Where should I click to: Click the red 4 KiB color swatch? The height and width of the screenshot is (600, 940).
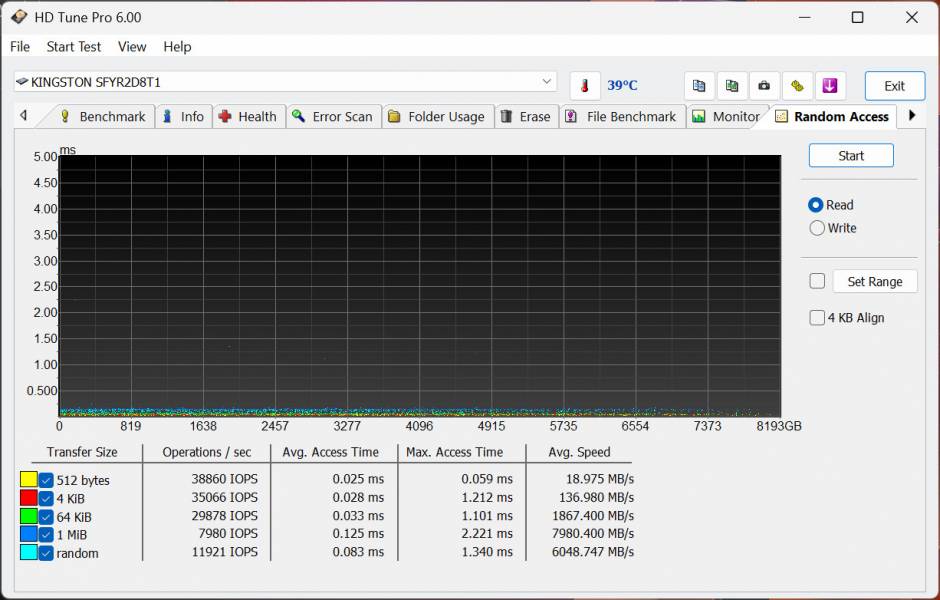click(29, 498)
